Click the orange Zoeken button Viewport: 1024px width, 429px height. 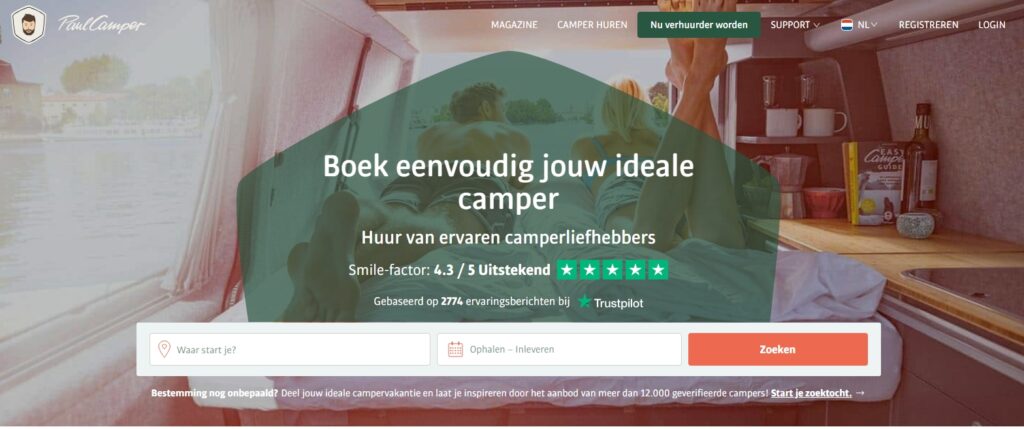tap(778, 349)
